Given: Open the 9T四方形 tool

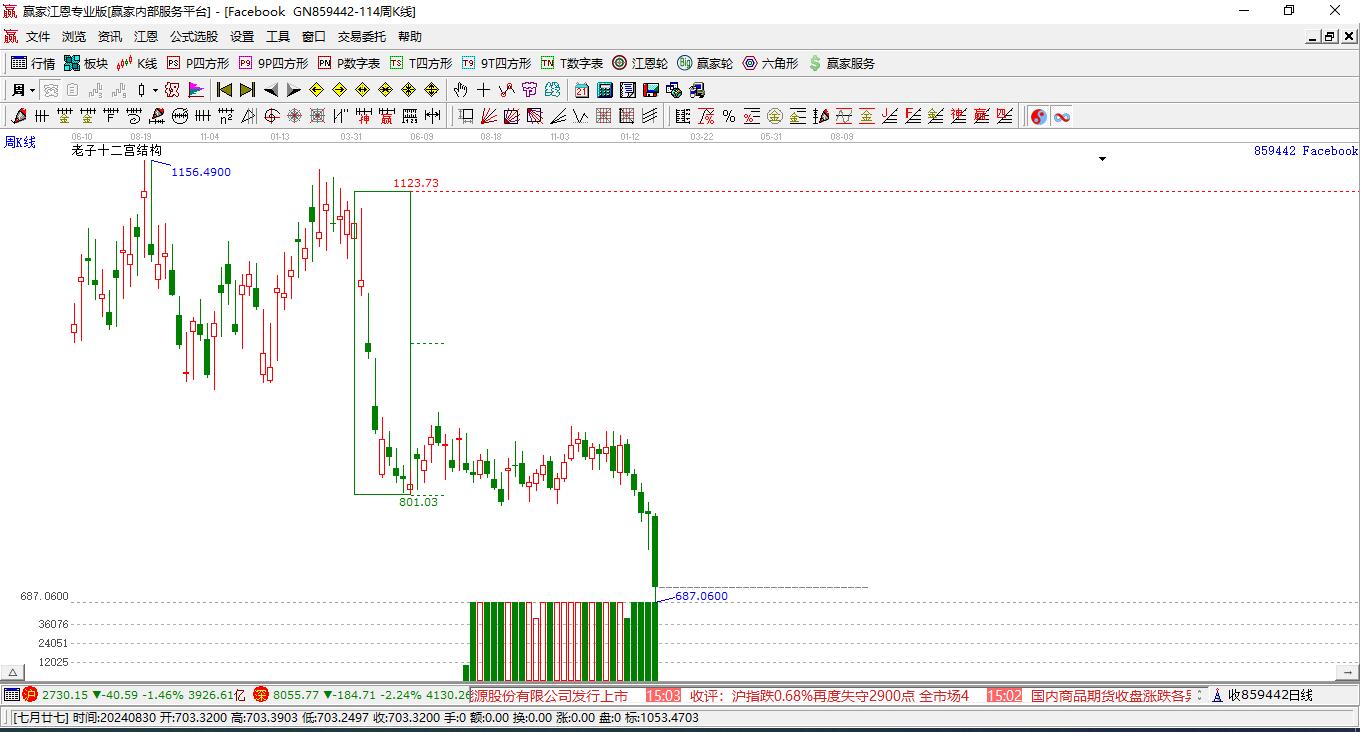Looking at the screenshot, I should pyautogui.click(x=496, y=63).
